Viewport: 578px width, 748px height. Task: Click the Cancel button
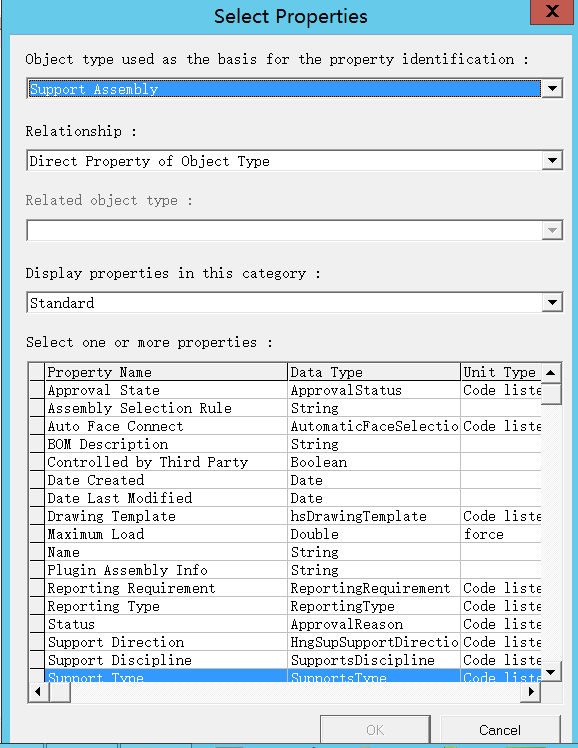point(500,730)
